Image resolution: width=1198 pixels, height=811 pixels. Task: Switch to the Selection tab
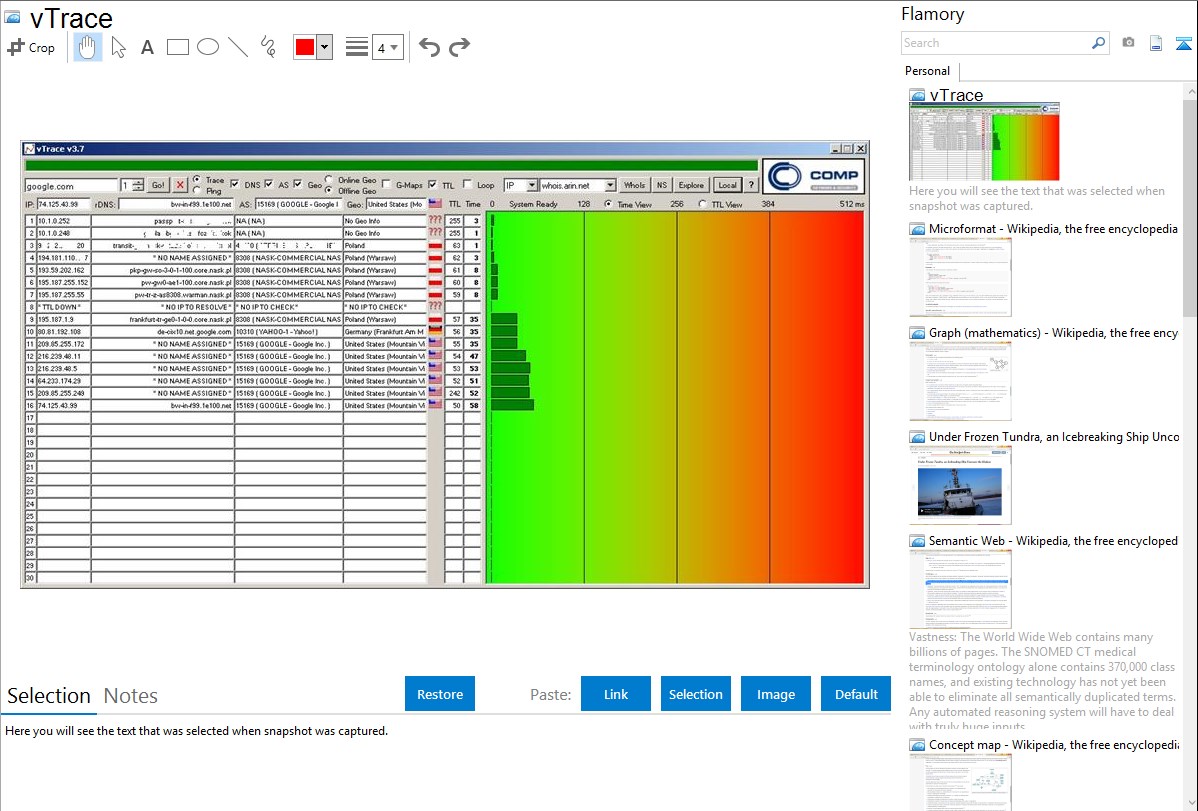click(x=49, y=696)
